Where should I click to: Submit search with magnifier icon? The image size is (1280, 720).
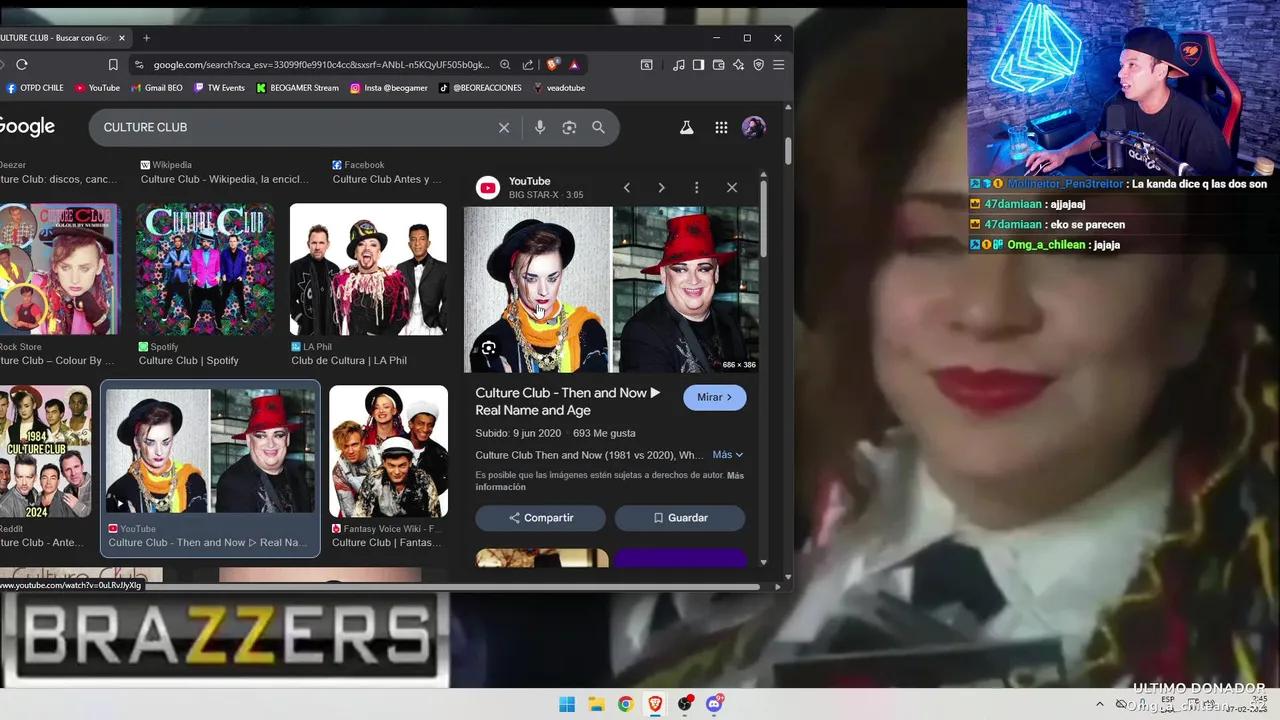coord(598,127)
